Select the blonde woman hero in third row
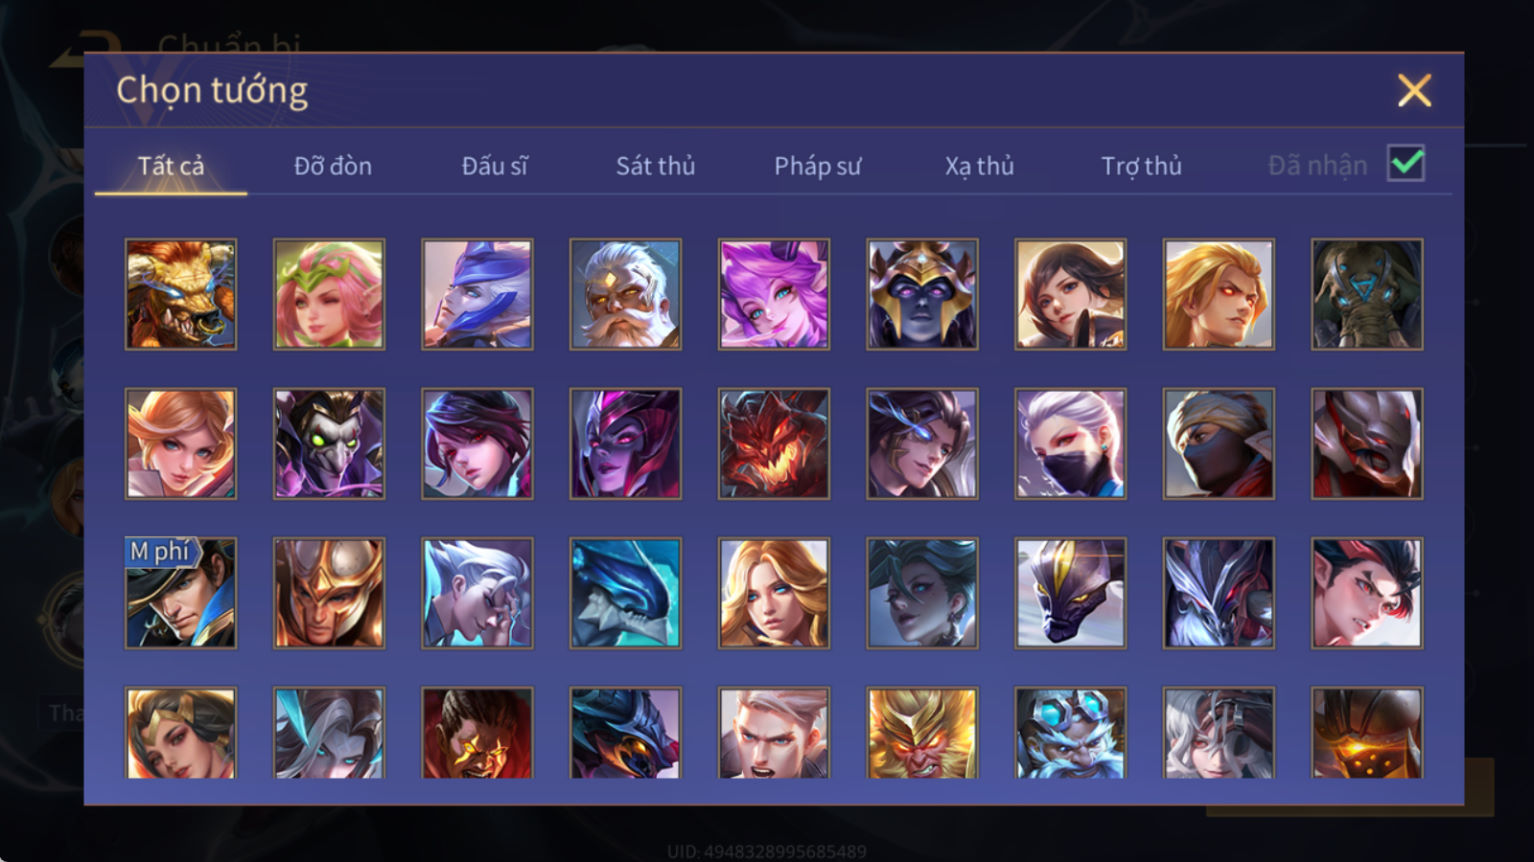1534x862 pixels. point(773,593)
